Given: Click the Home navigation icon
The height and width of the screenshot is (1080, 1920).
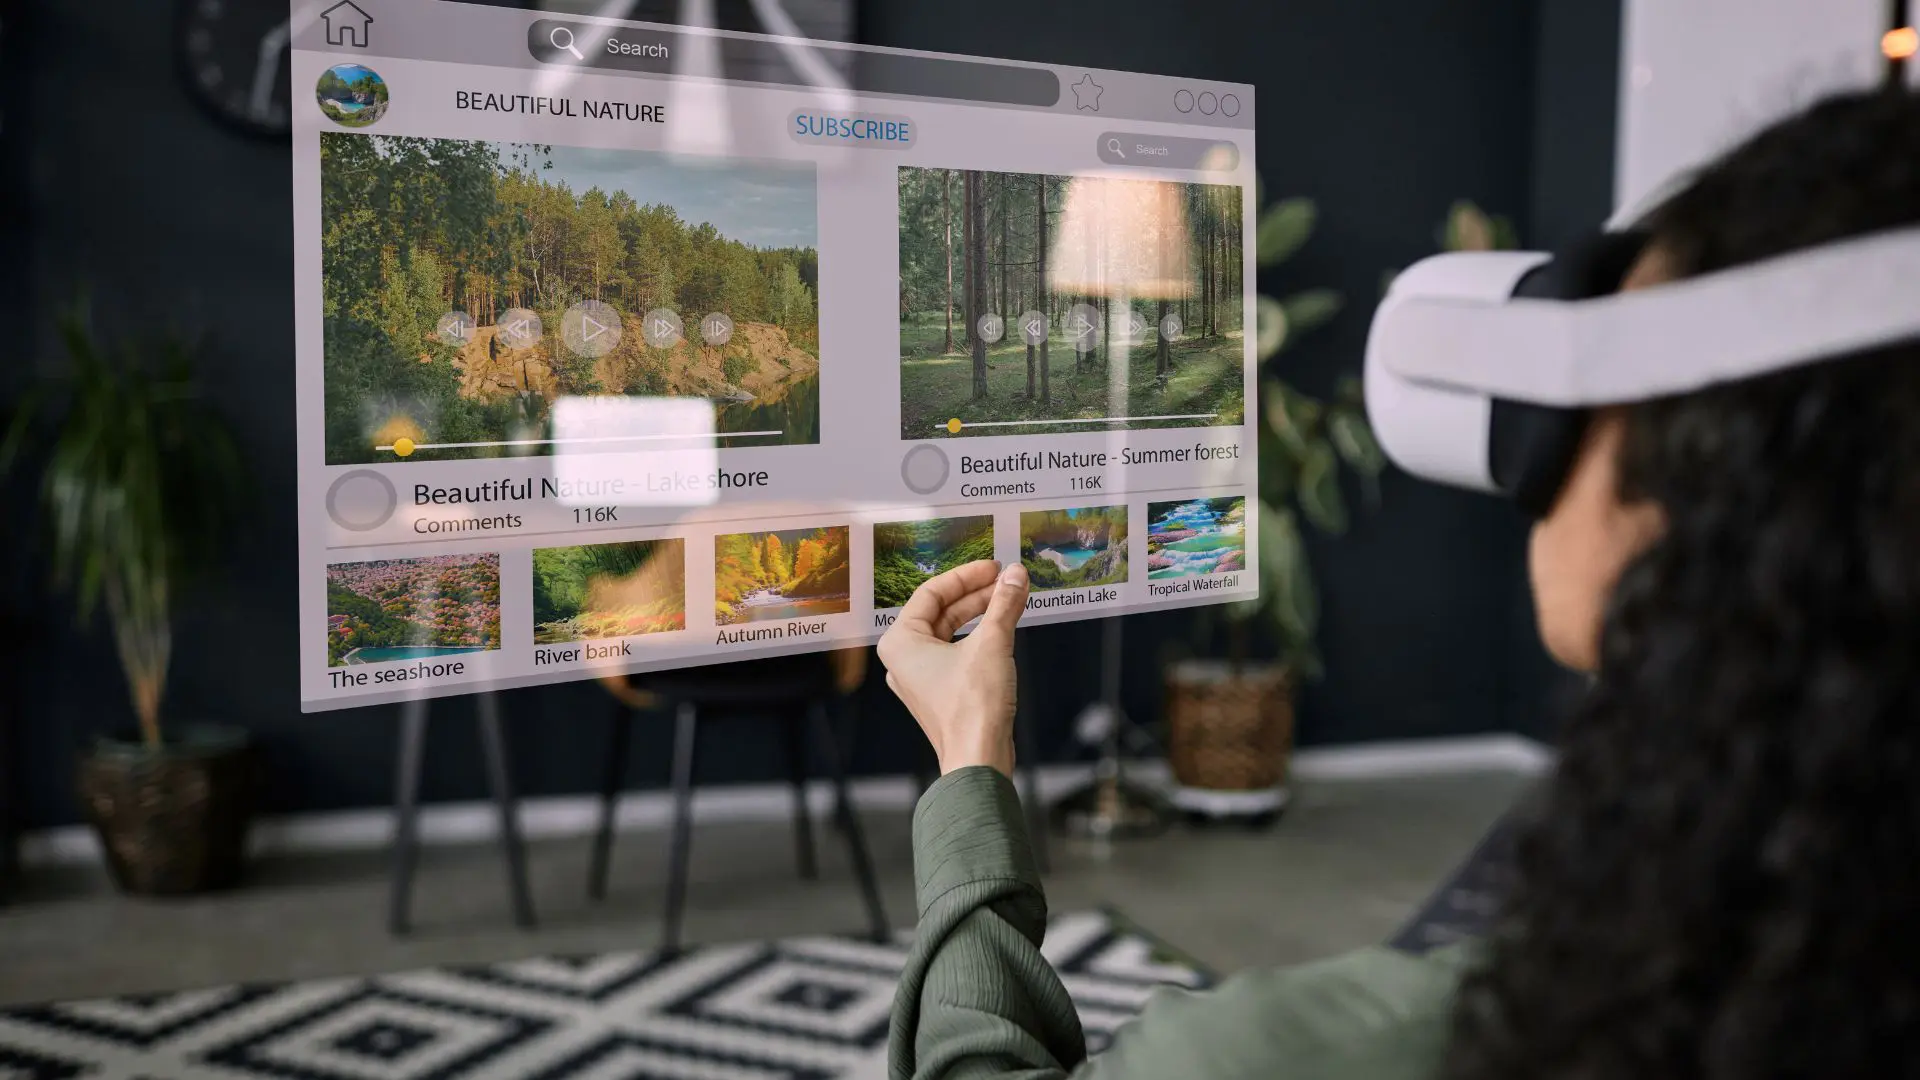Looking at the screenshot, I should (x=345, y=25).
